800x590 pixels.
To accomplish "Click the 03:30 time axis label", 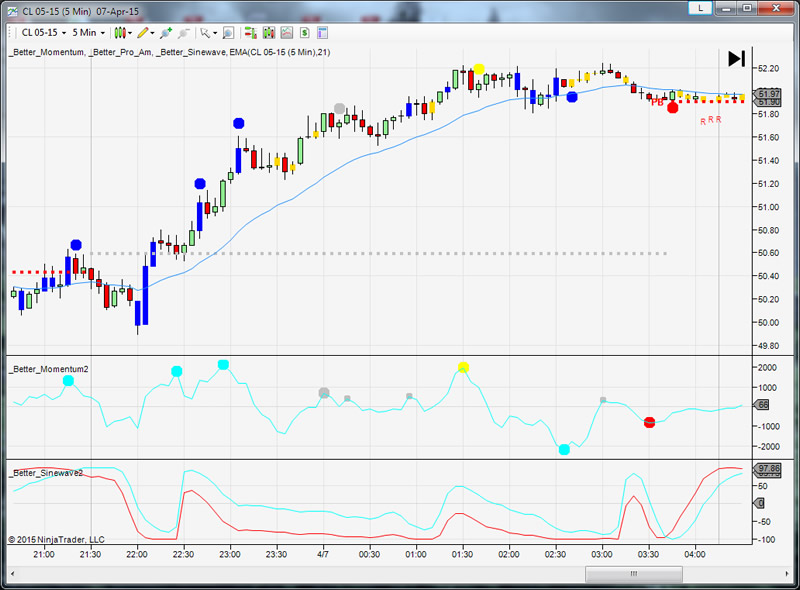I will (648, 554).
